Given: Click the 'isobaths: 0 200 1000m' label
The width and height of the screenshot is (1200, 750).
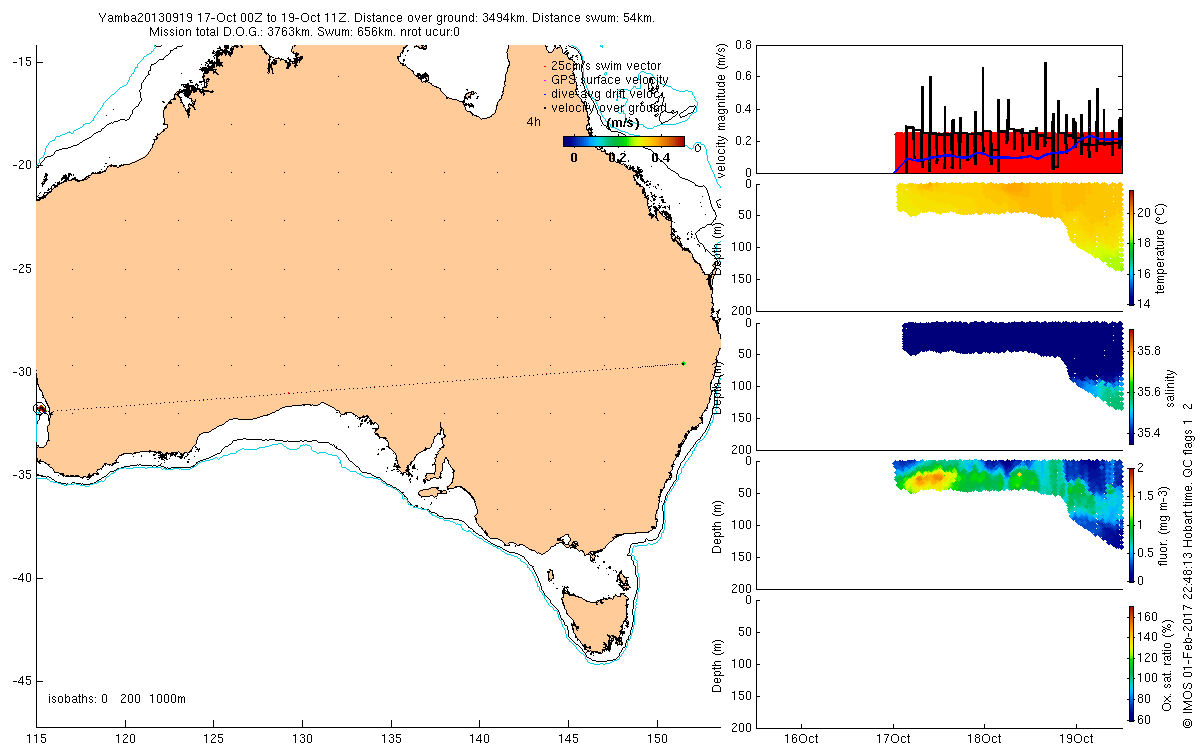Looking at the screenshot, I should [117, 699].
